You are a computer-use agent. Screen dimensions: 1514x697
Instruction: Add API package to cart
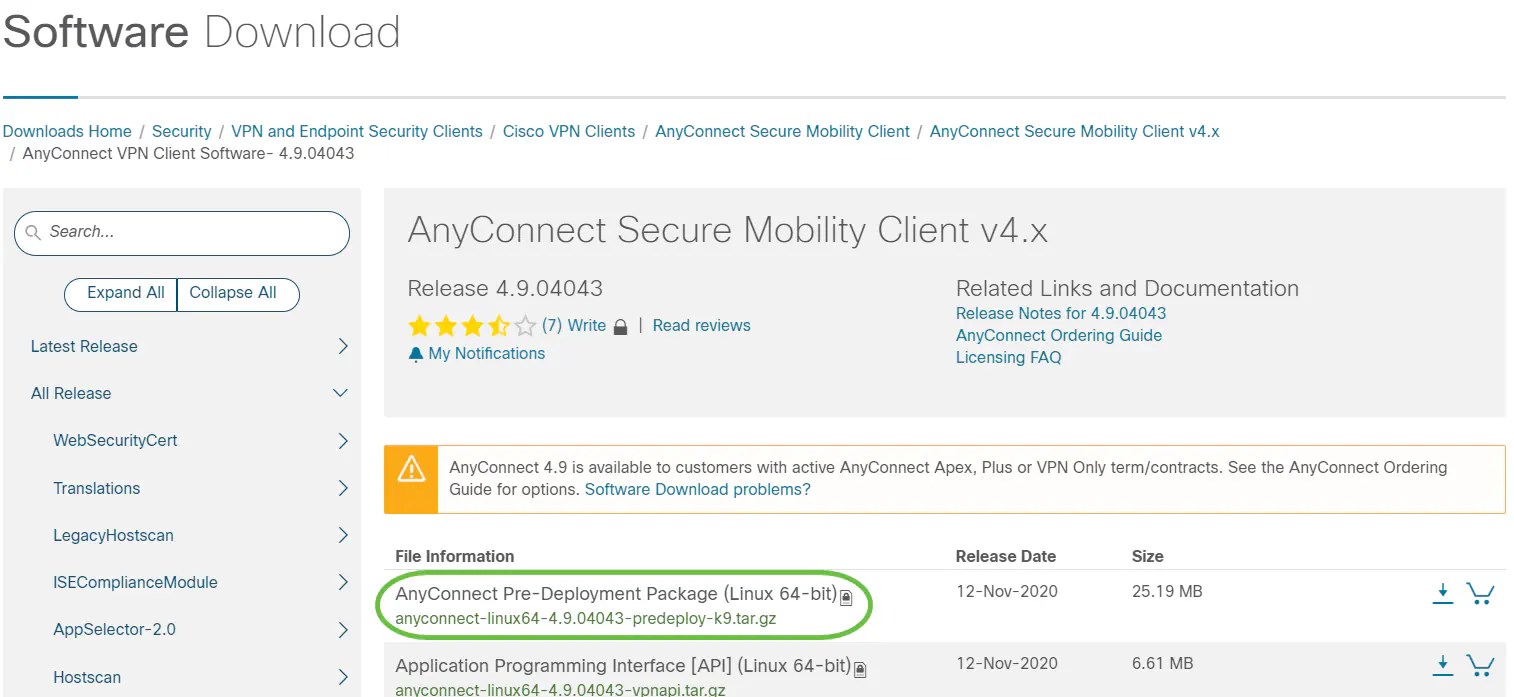pos(1480,665)
